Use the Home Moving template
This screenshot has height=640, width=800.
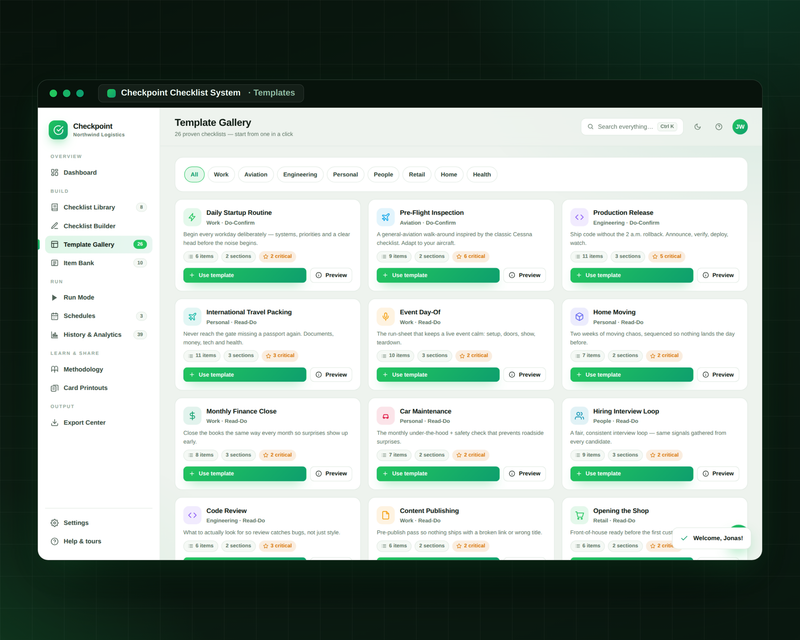tap(631, 375)
